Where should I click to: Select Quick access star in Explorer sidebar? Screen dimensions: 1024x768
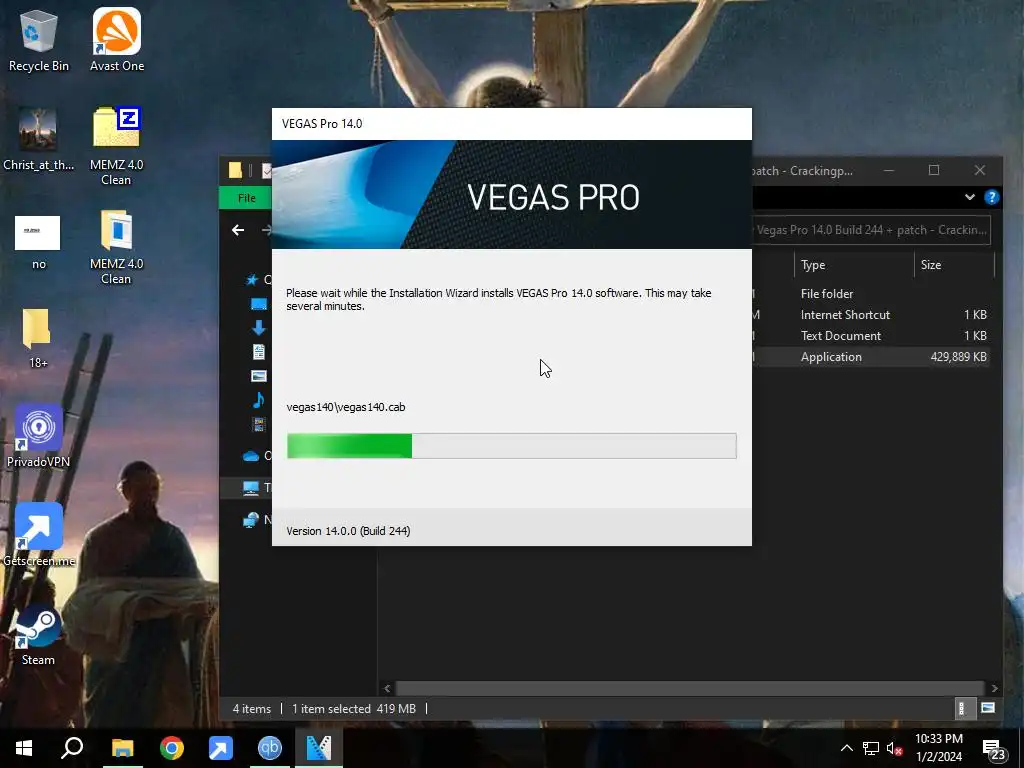[251, 280]
